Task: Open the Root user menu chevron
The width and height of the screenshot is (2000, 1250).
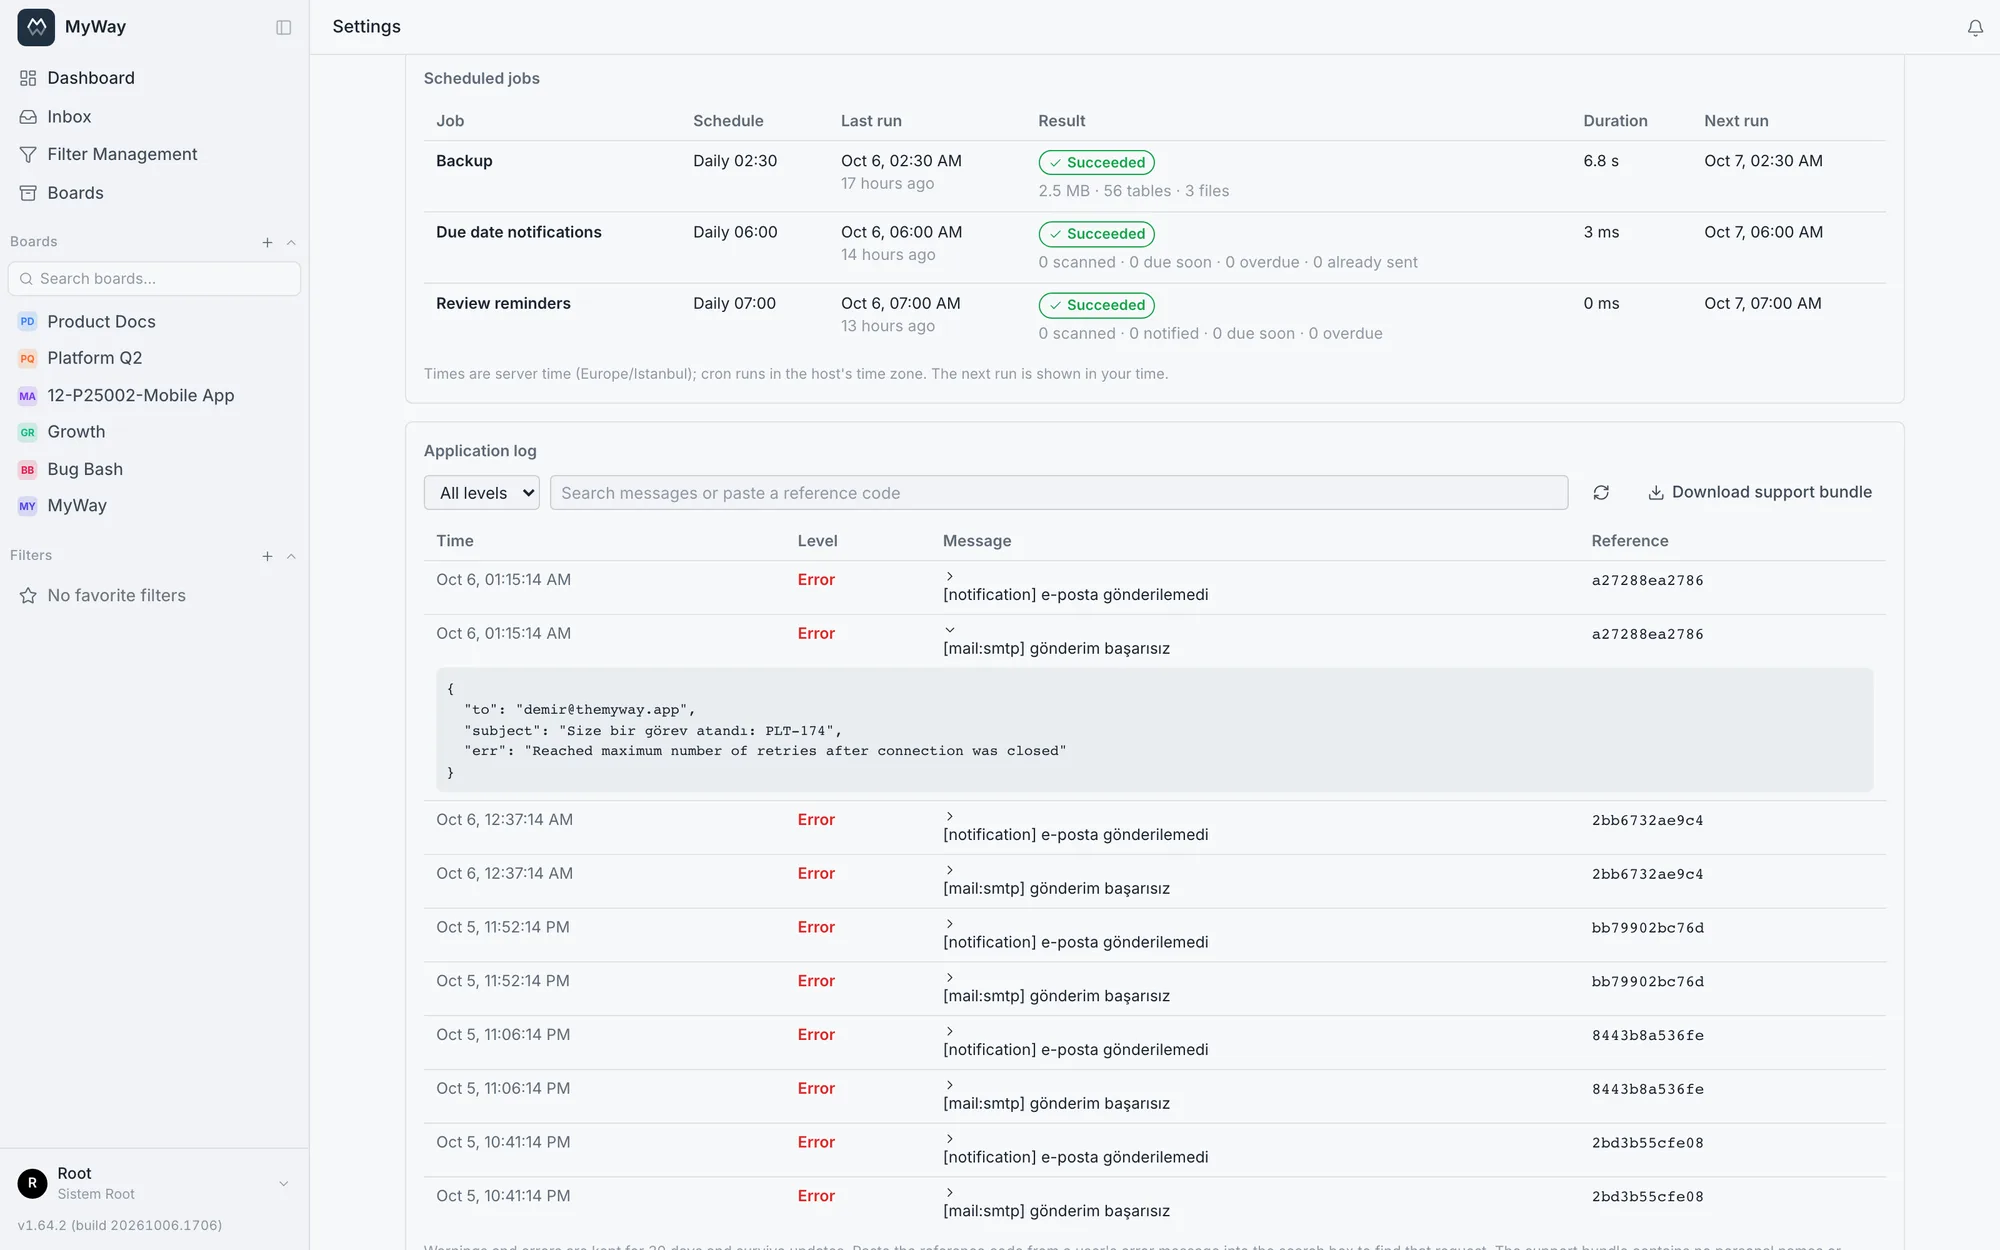Action: point(284,1183)
